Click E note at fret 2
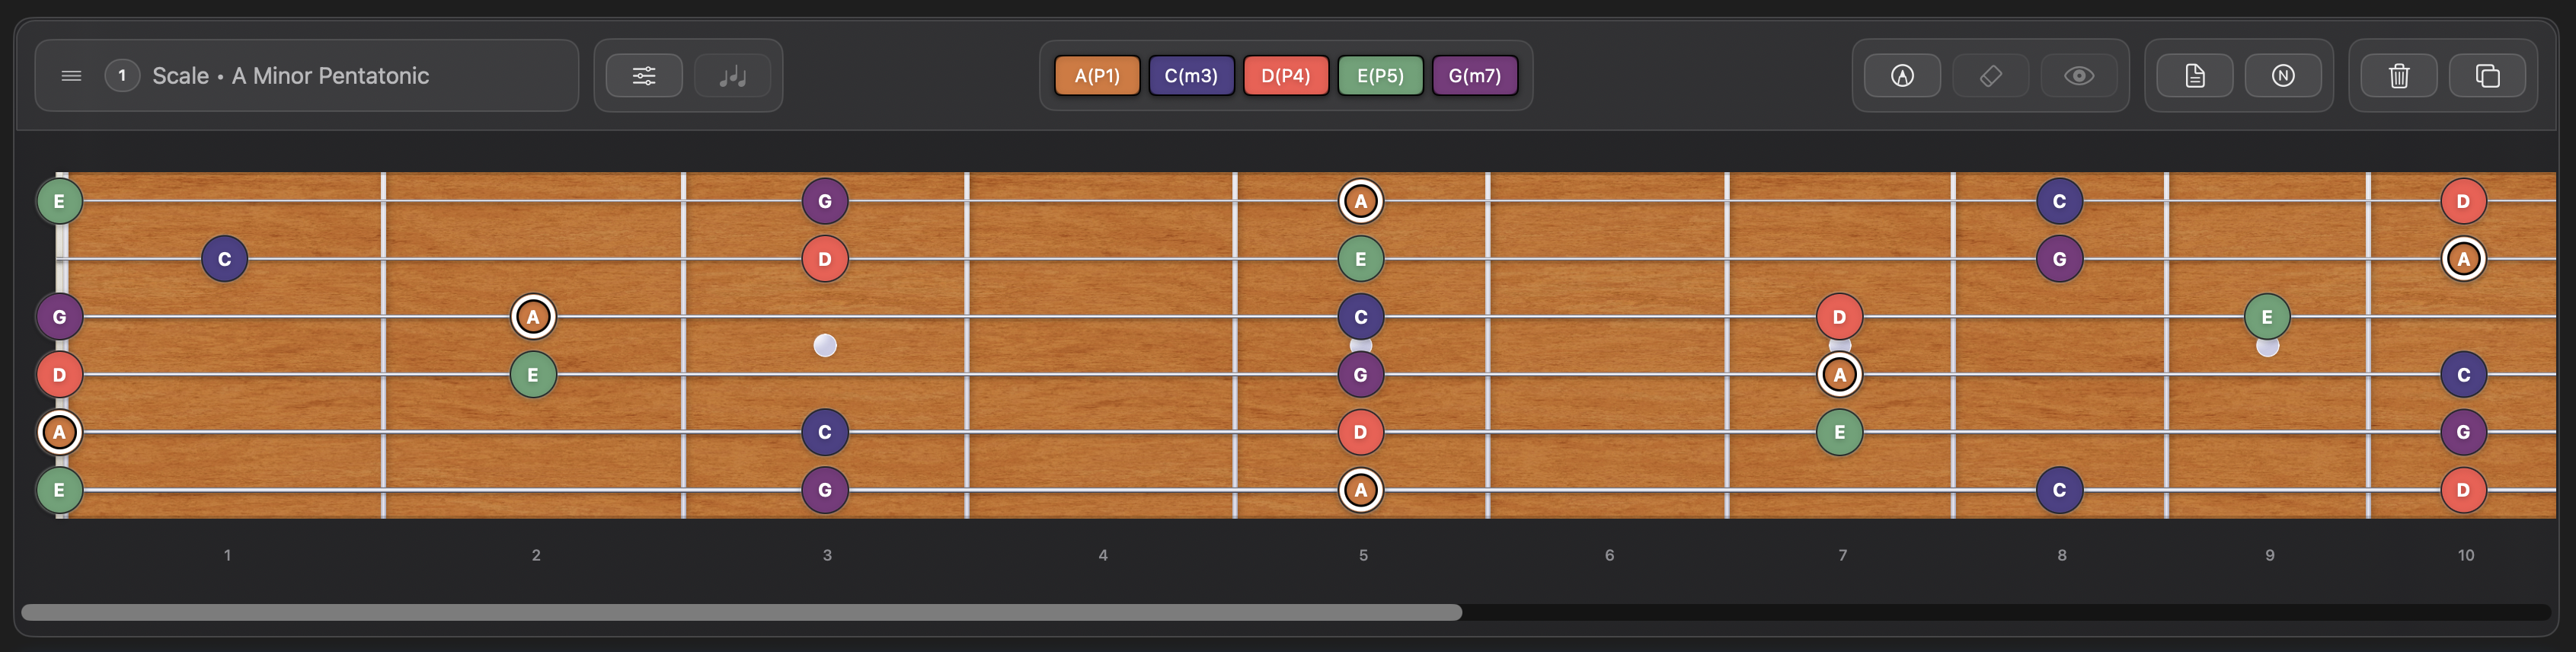 coord(533,375)
